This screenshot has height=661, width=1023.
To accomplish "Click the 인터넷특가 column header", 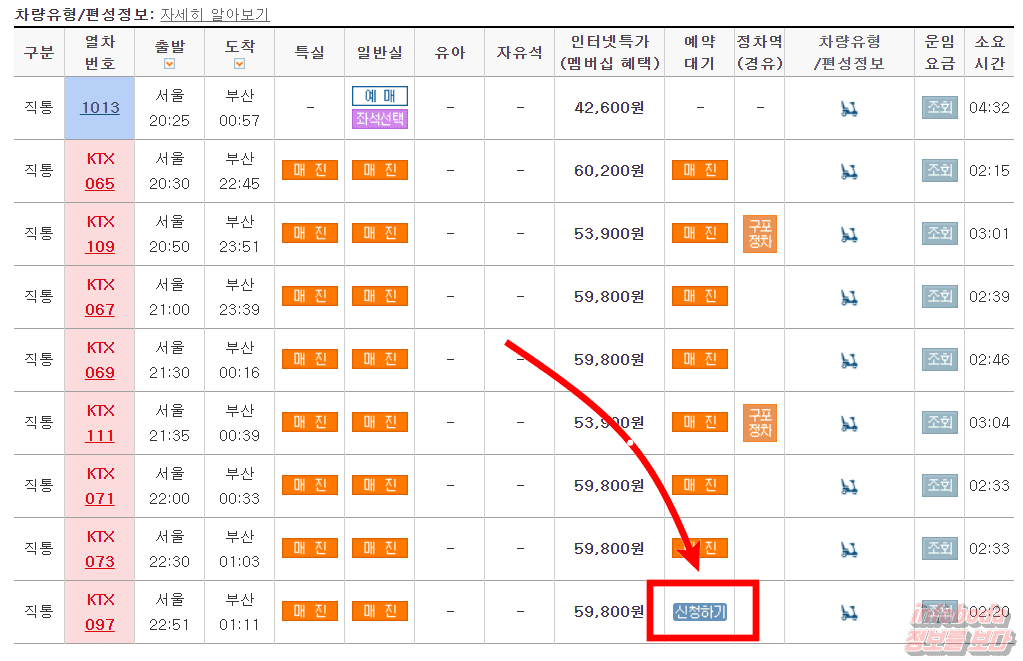I will [609, 52].
